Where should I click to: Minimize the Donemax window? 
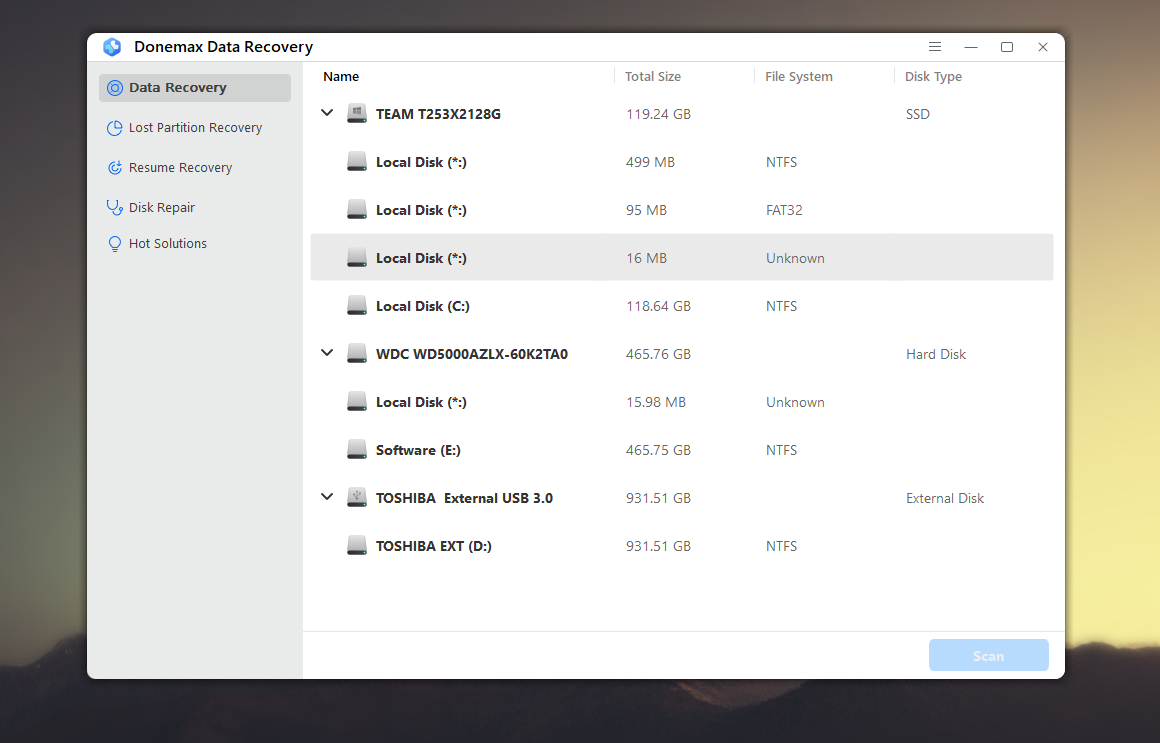971,47
